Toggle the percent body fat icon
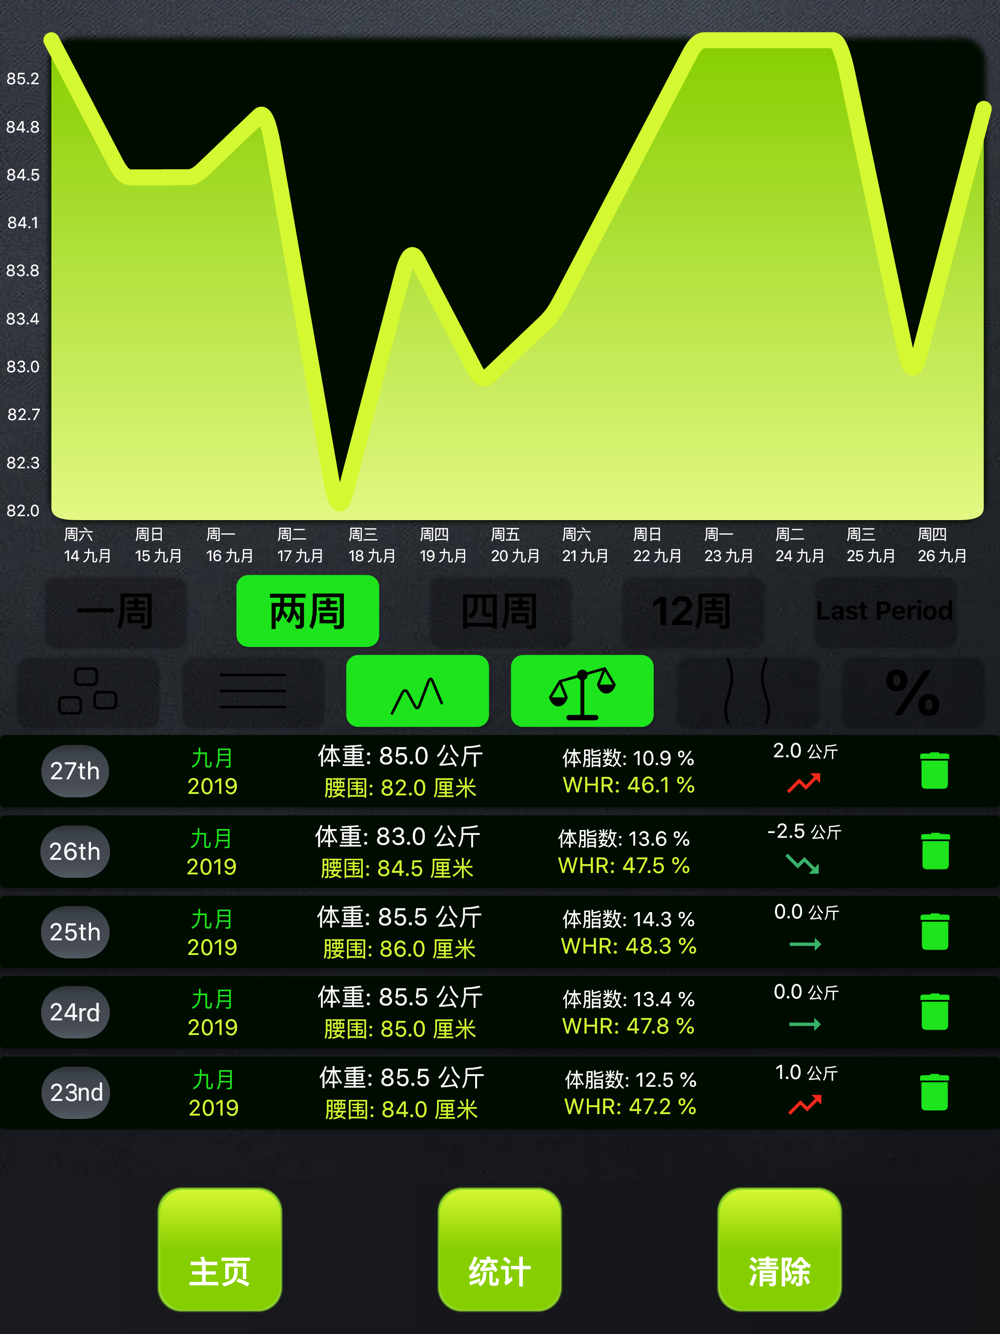 912,691
